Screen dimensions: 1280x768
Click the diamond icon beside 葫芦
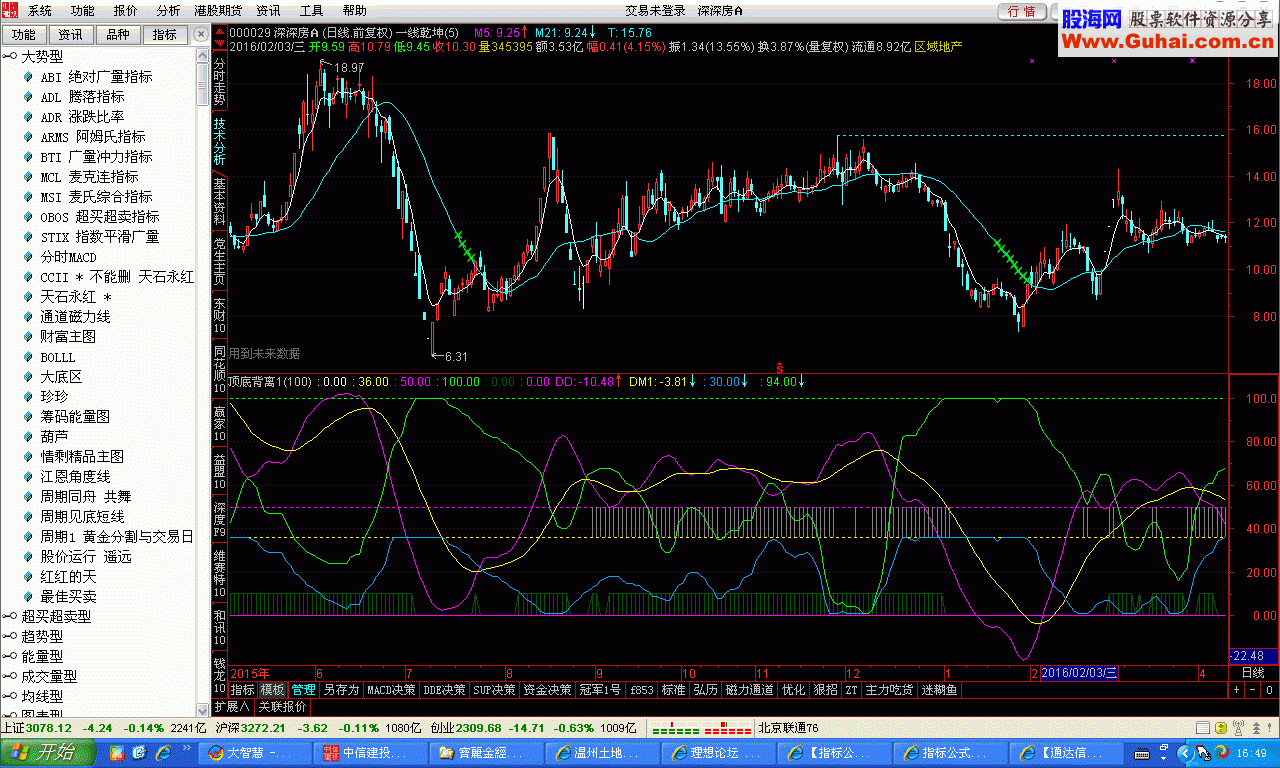click(x=28, y=437)
